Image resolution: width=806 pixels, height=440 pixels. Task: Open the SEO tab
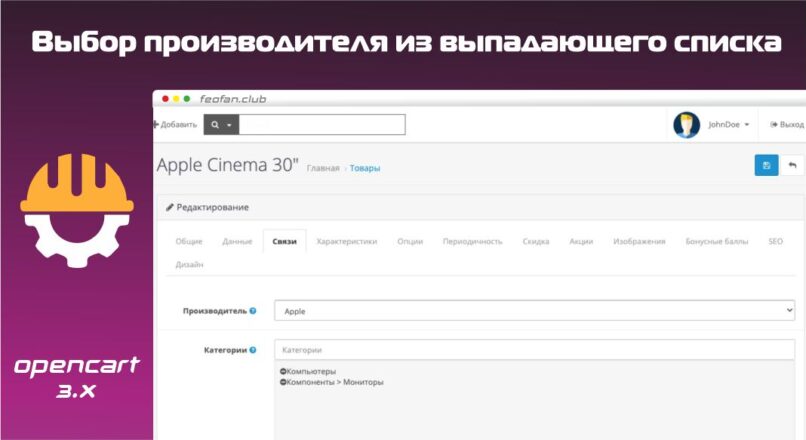[775, 241]
